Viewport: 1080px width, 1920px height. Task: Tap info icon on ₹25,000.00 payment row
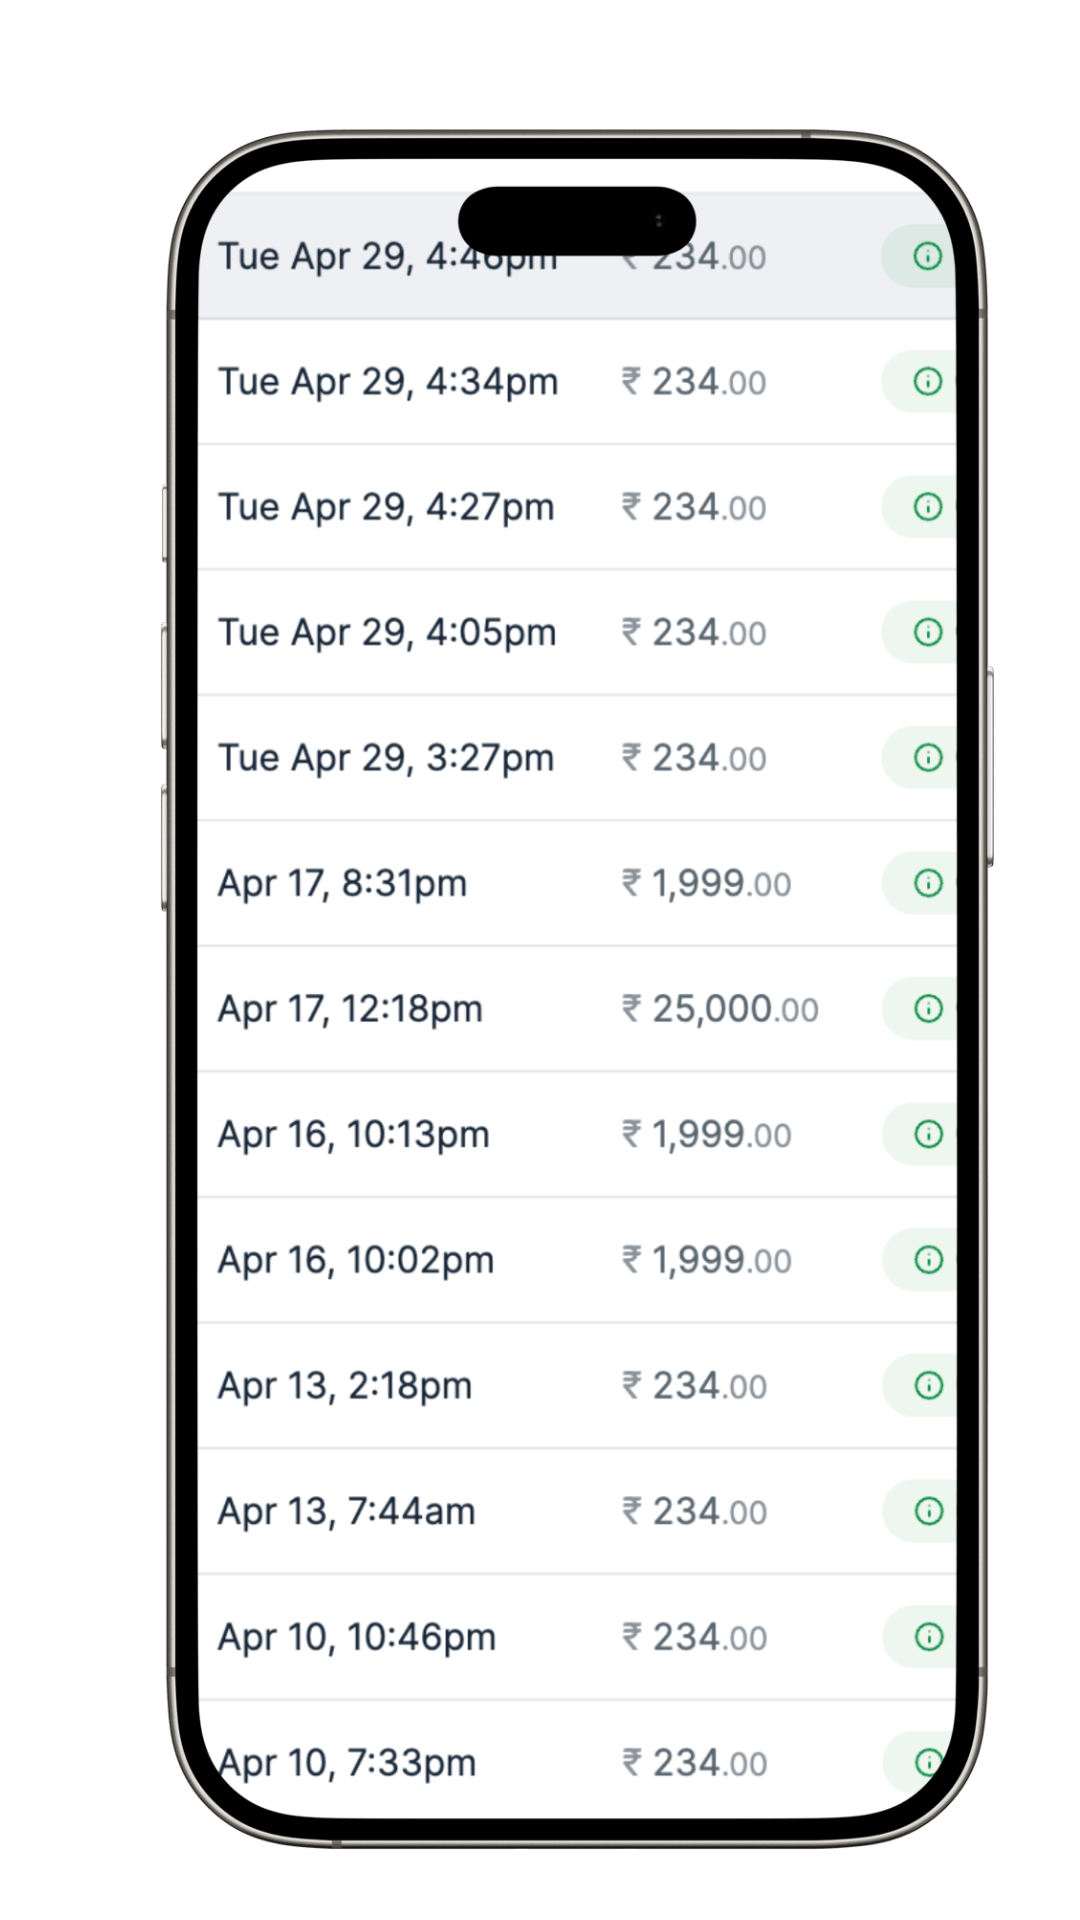pyautogui.click(x=928, y=1009)
